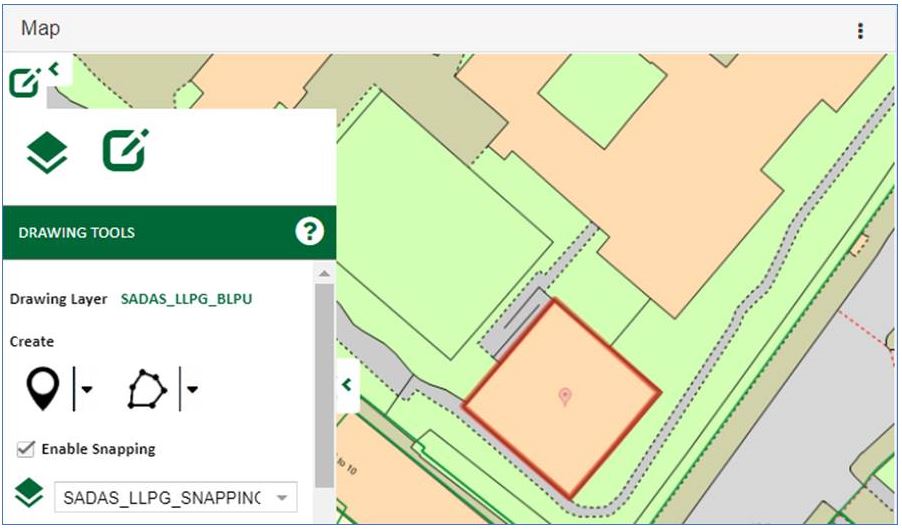Click the panel scrollbar up arrow
This screenshot has width=902, height=529.
pos(324,273)
